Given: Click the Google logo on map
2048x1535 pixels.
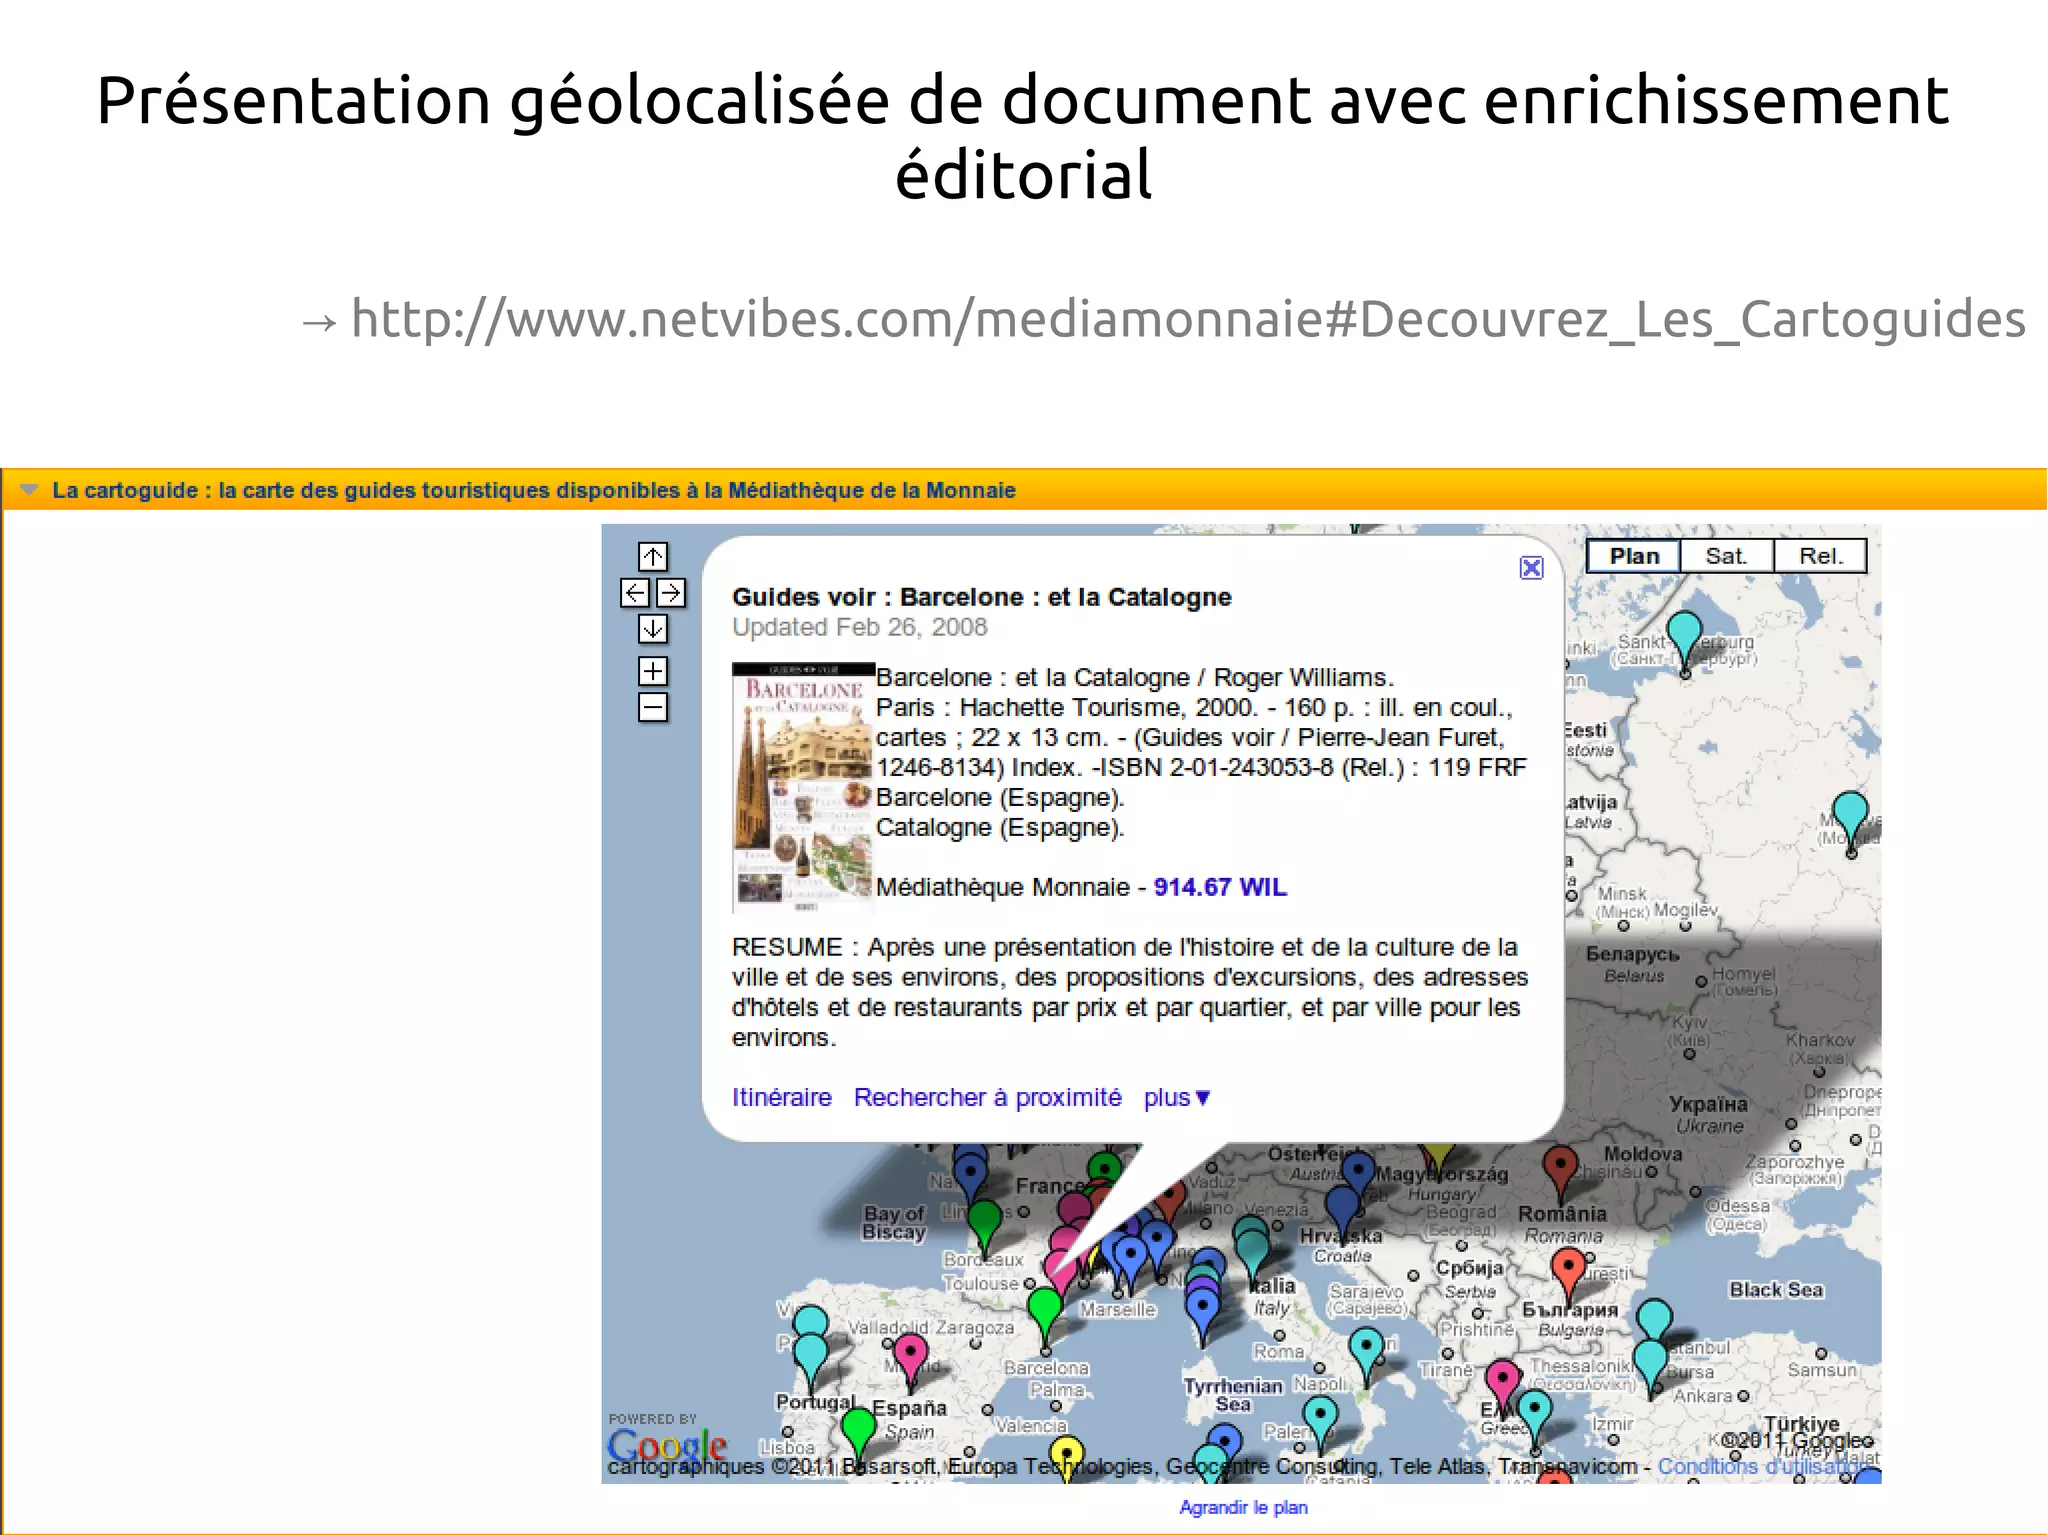Looking at the screenshot, I should pyautogui.click(x=667, y=1445).
